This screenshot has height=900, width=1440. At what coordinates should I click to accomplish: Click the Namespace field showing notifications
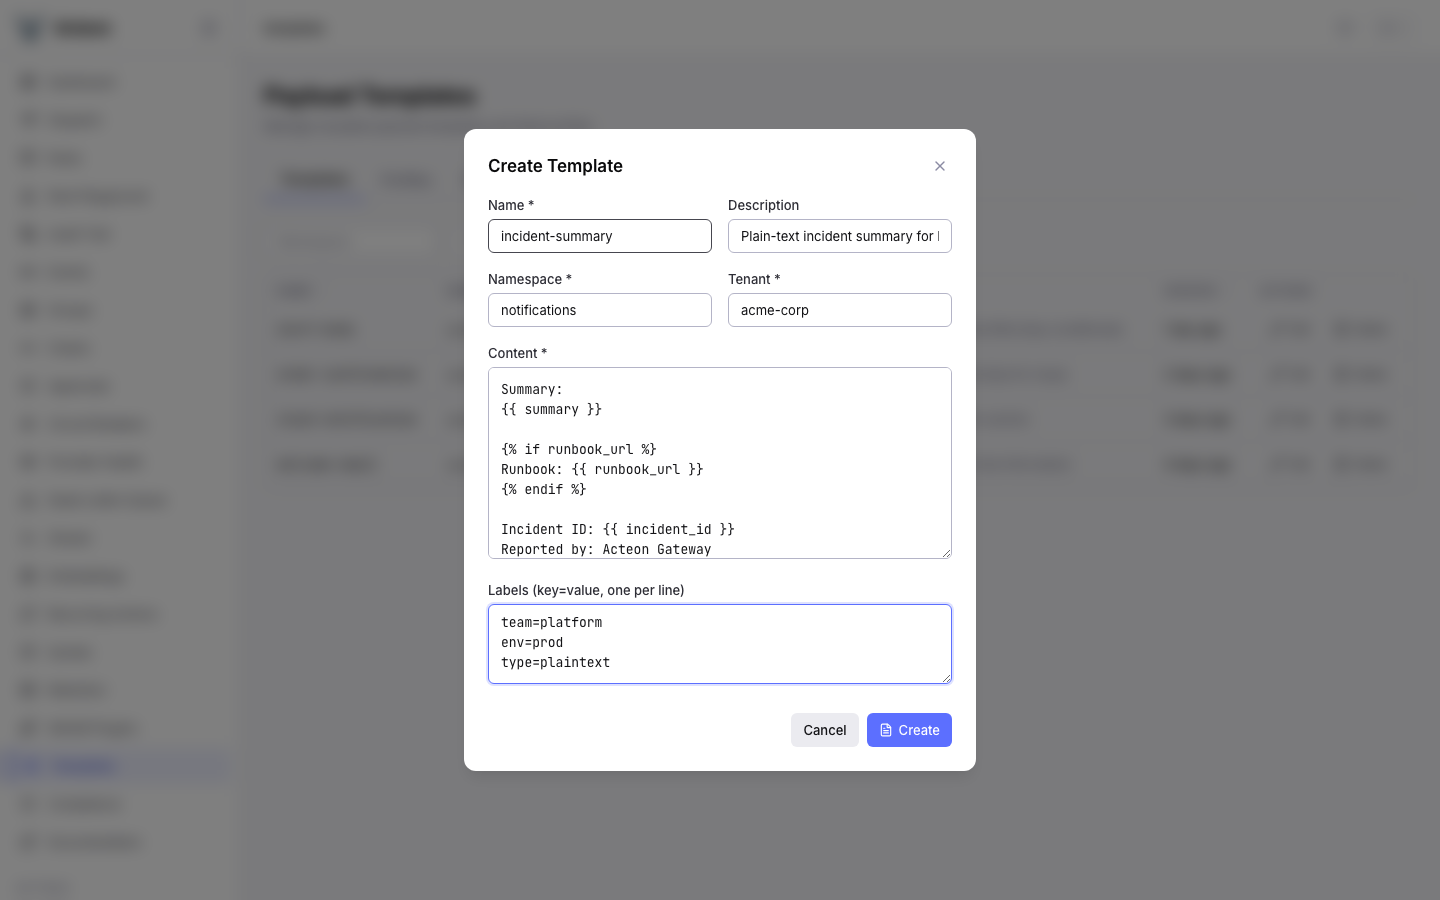pyautogui.click(x=600, y=310)
